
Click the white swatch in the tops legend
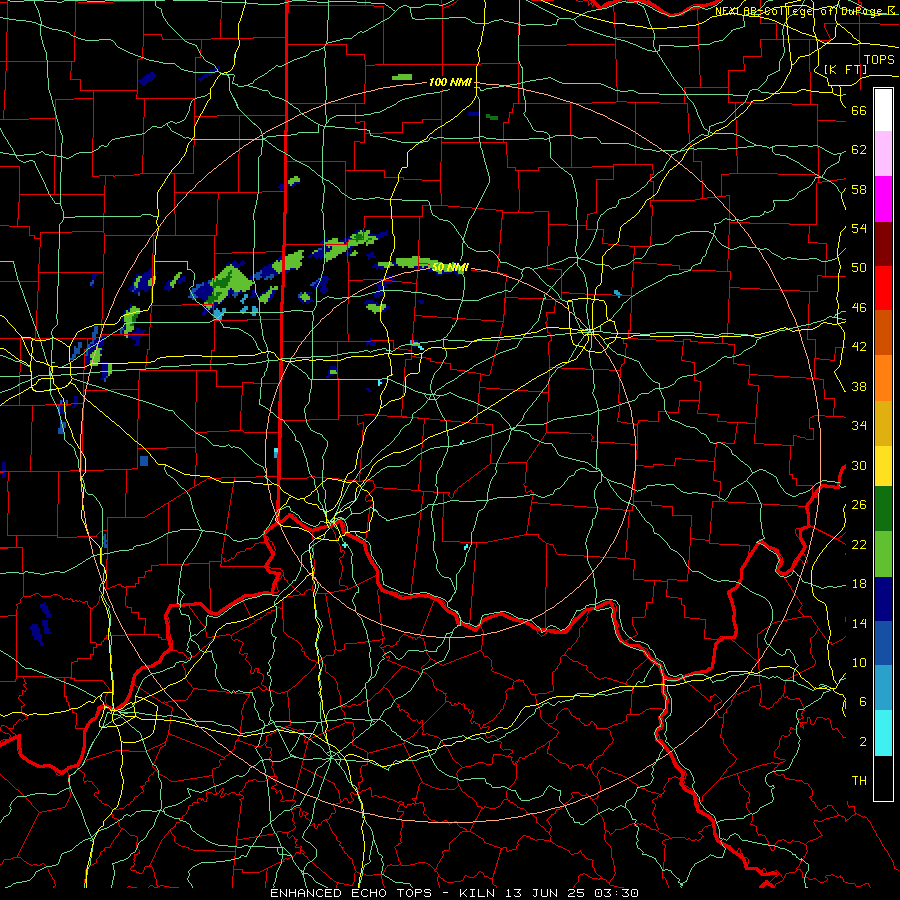(x=883, y=110)
